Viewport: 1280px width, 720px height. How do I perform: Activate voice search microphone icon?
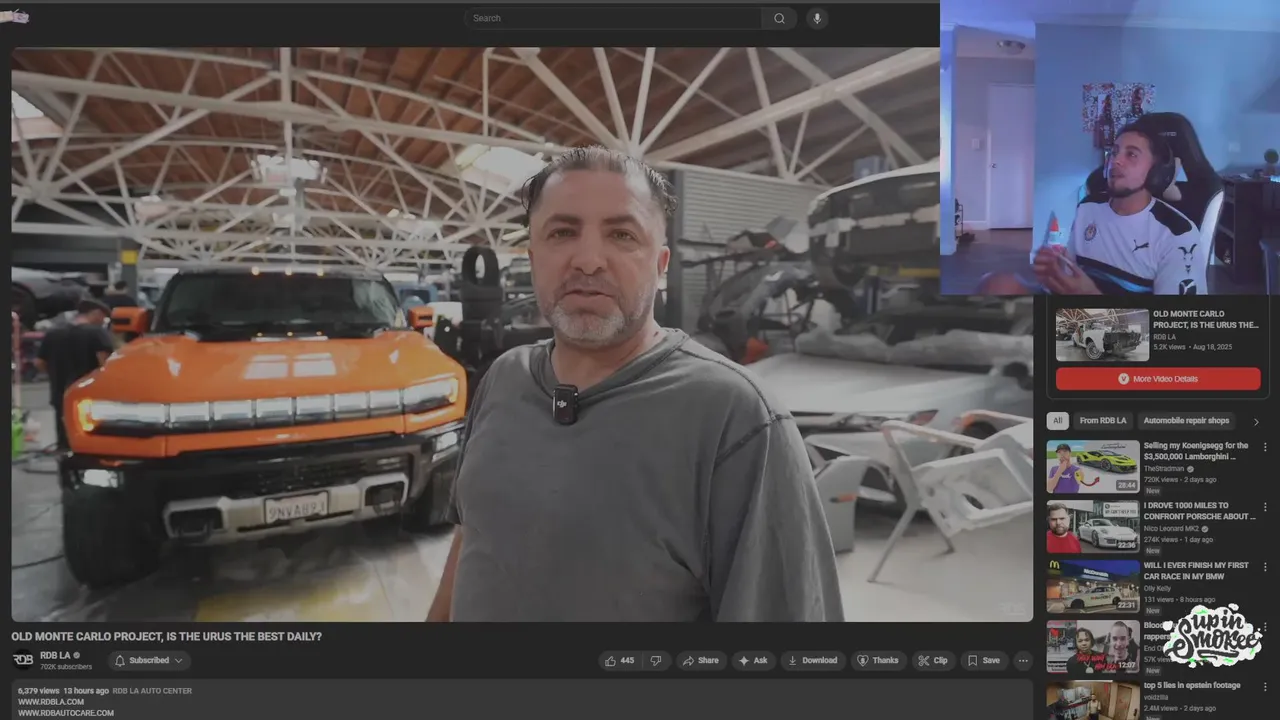coord(817,18)
